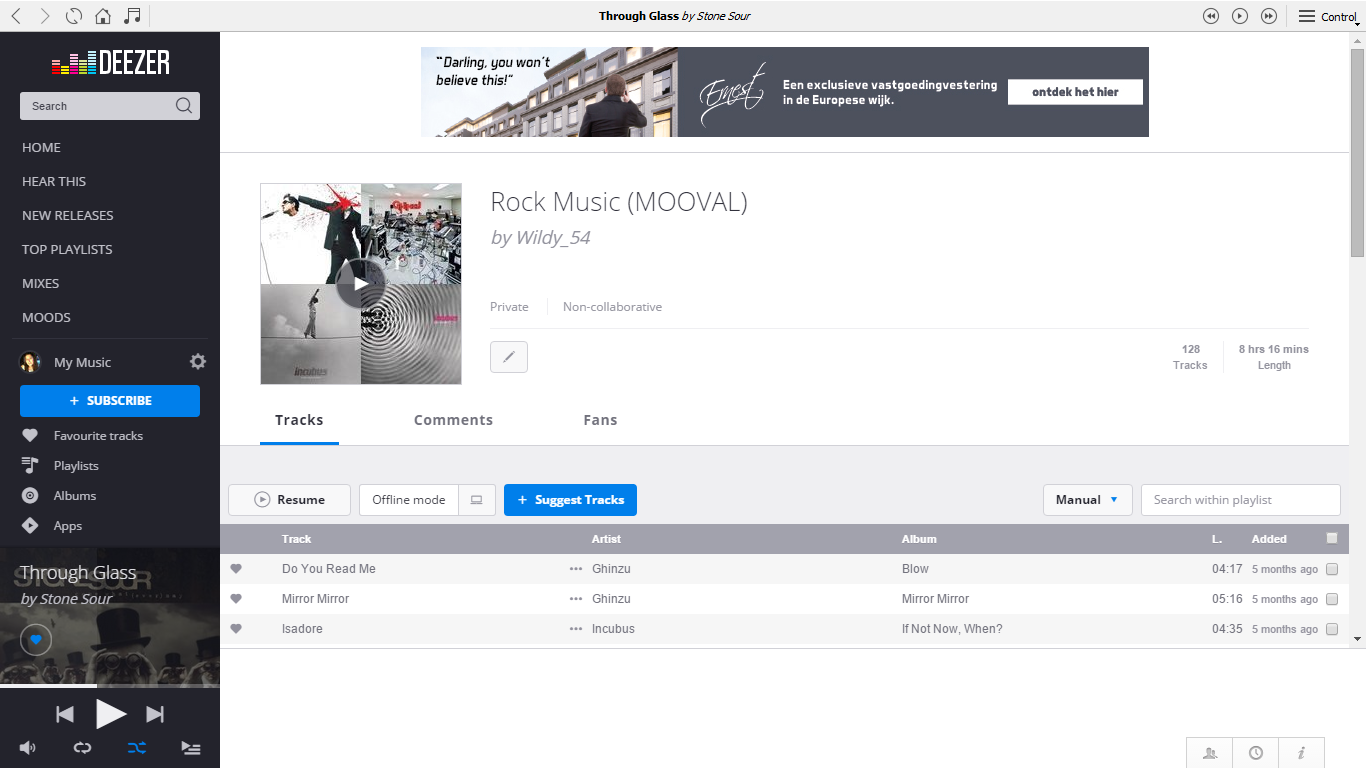1366x768 pixels.
Task: Click the pencil edit playlist button
Action: [x=509, y=357]
